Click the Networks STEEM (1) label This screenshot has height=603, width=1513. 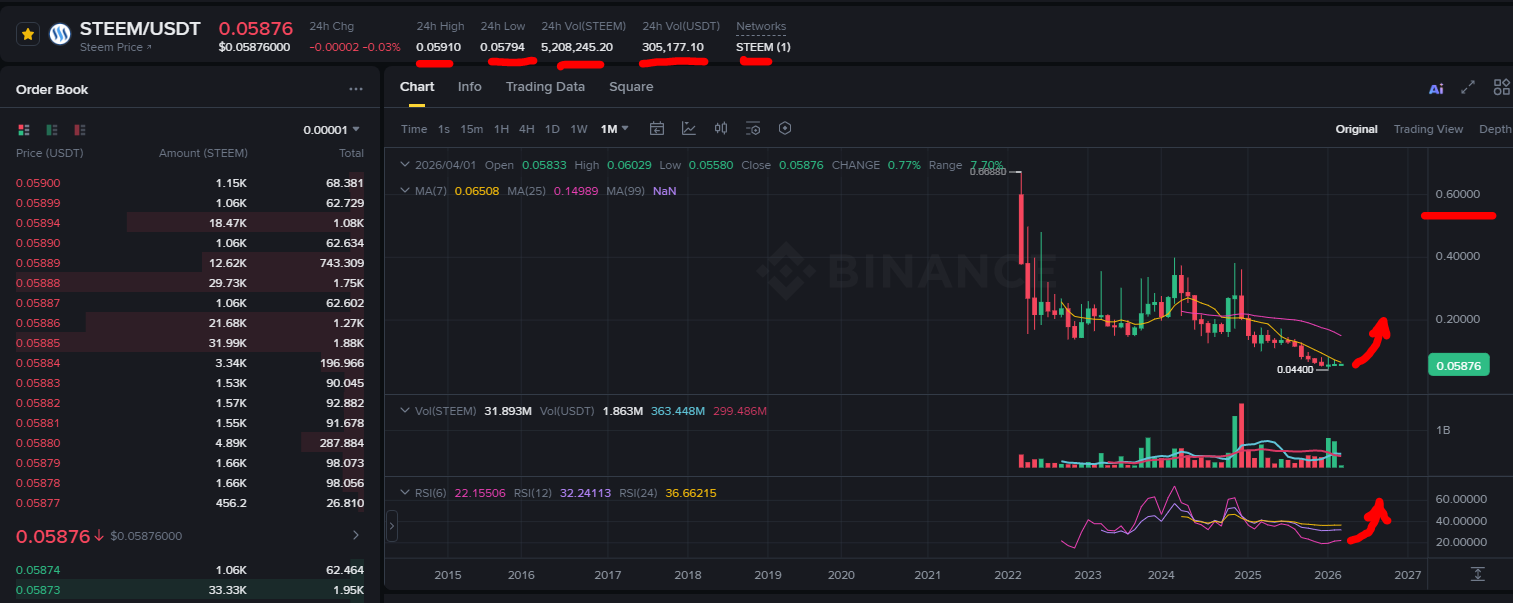tap(763, 47)
